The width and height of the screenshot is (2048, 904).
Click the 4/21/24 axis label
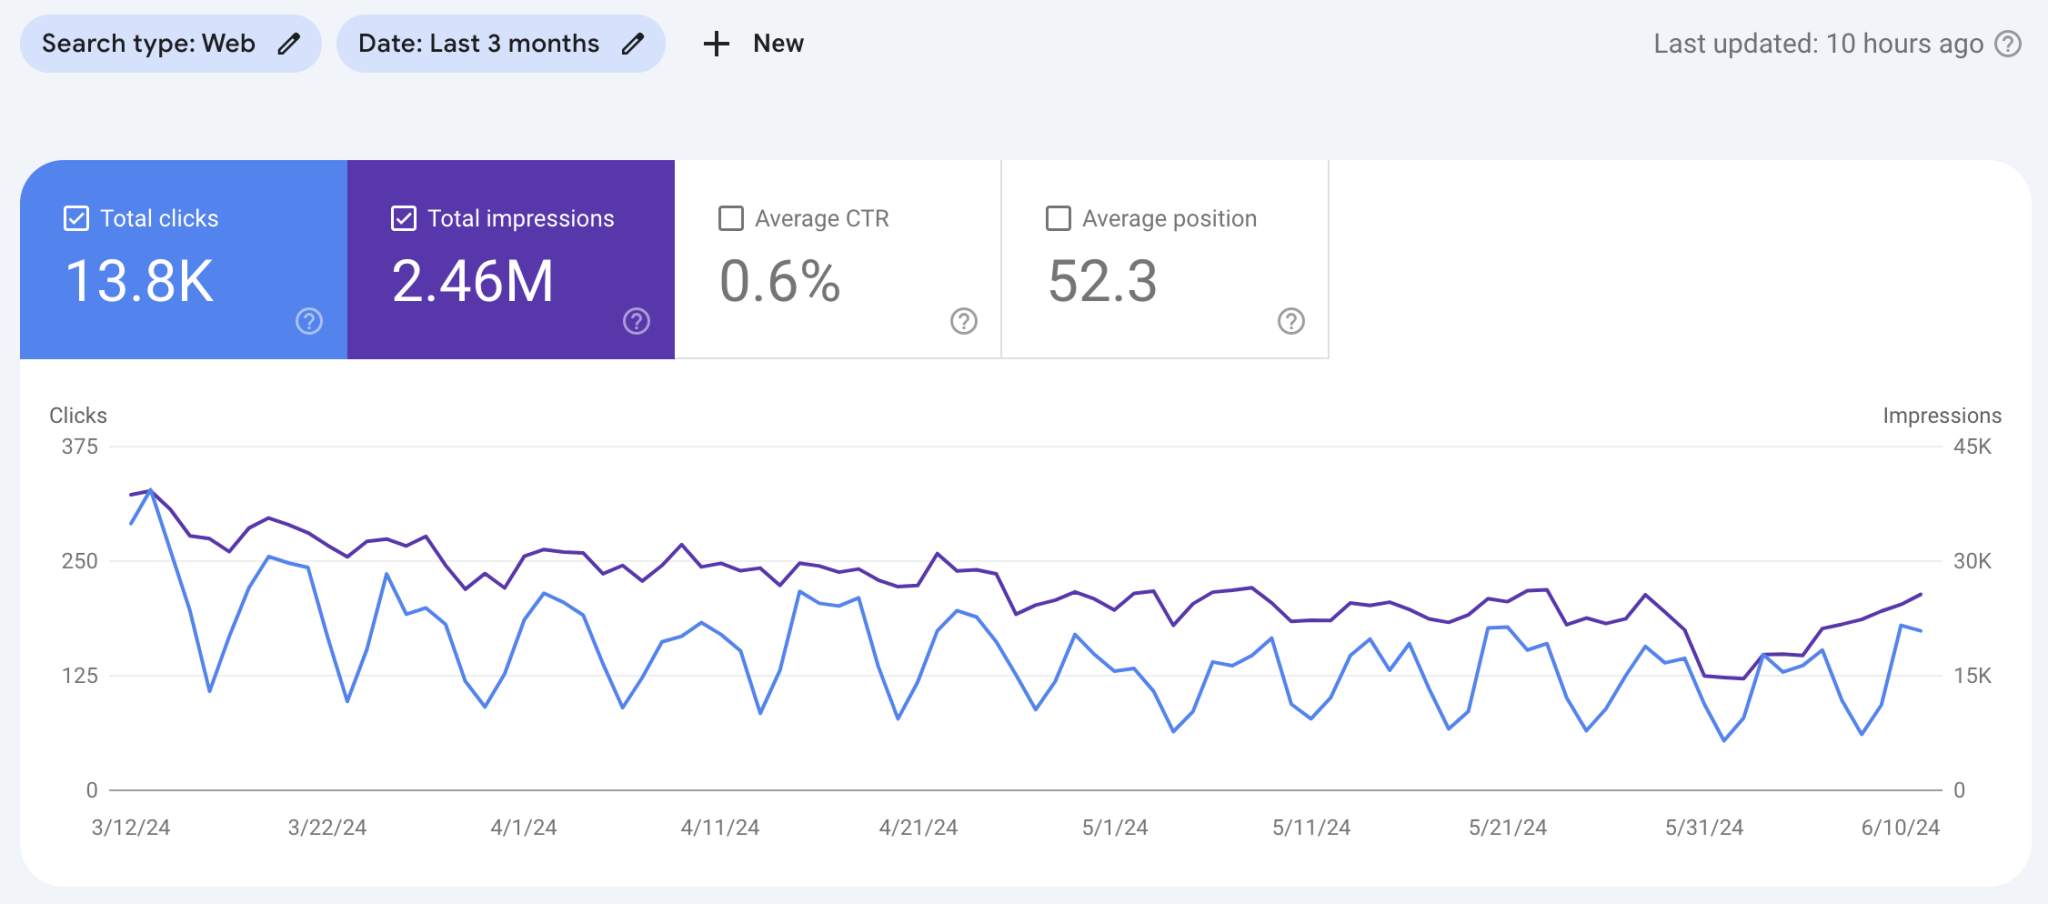point(919,827)
